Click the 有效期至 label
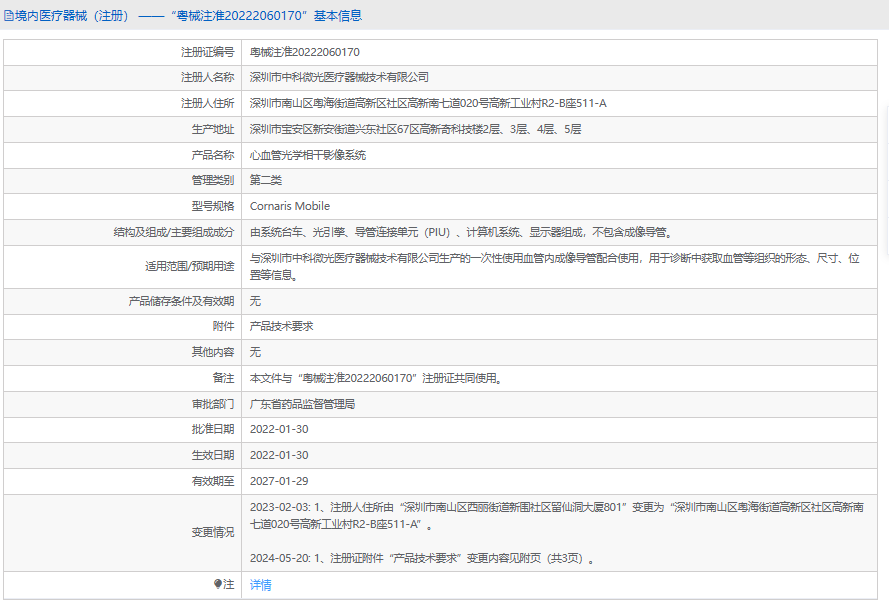Screen dimensions: 889x603 coord(213,482)
